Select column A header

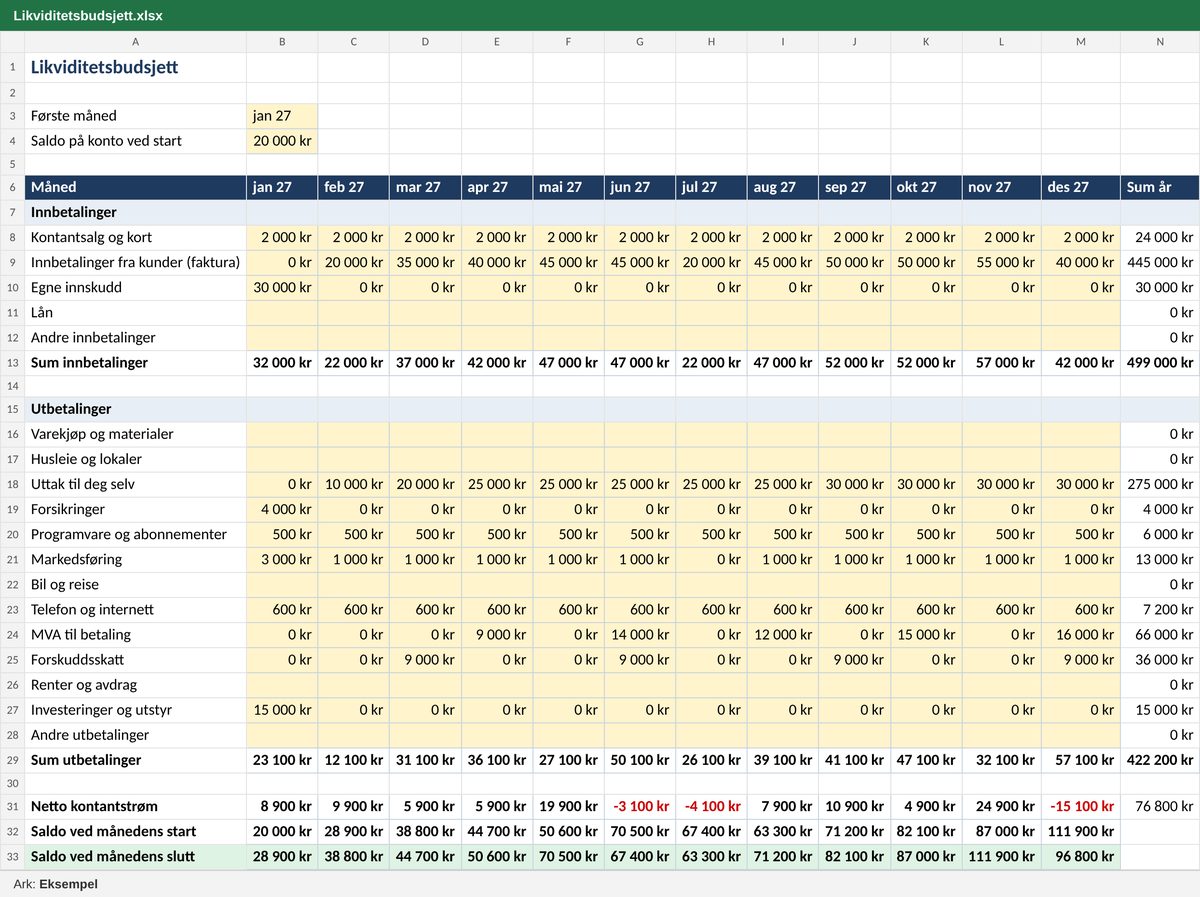[x=136, y=42]
